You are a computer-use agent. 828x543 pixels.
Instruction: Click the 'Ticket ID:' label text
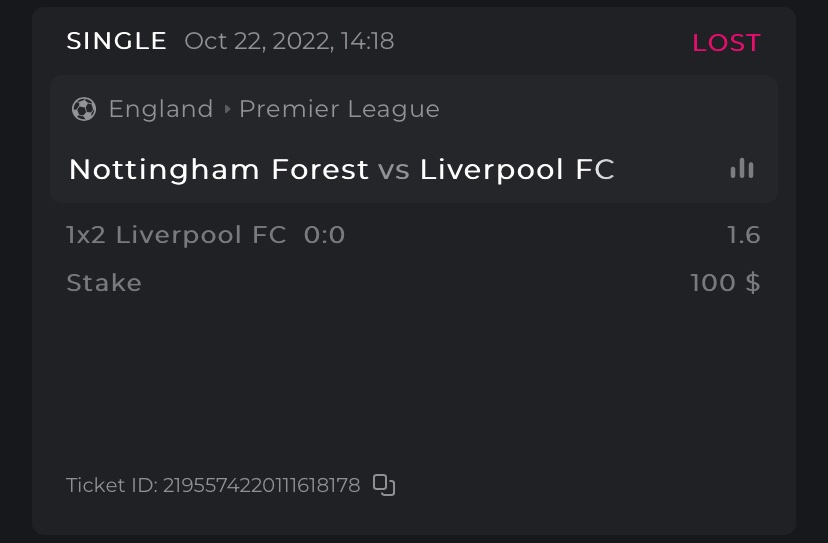(x=111, y=486)
